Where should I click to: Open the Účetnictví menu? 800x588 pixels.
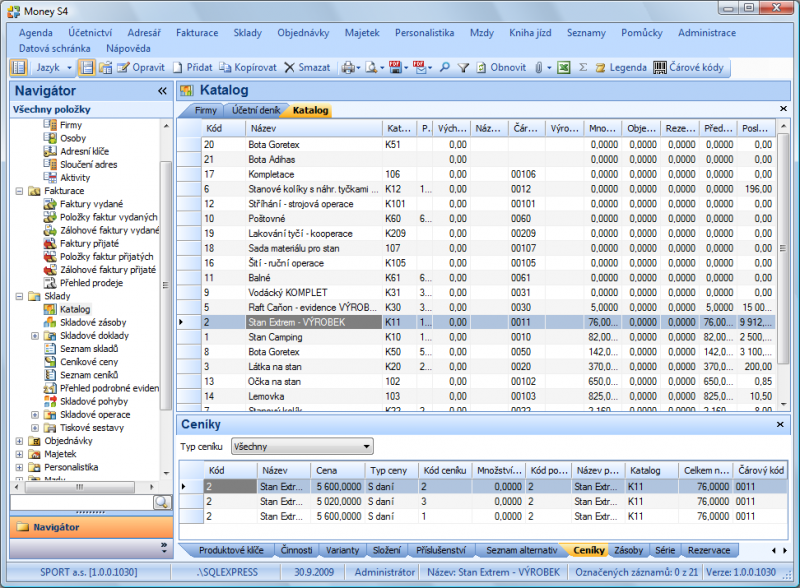tap(90, 33)
